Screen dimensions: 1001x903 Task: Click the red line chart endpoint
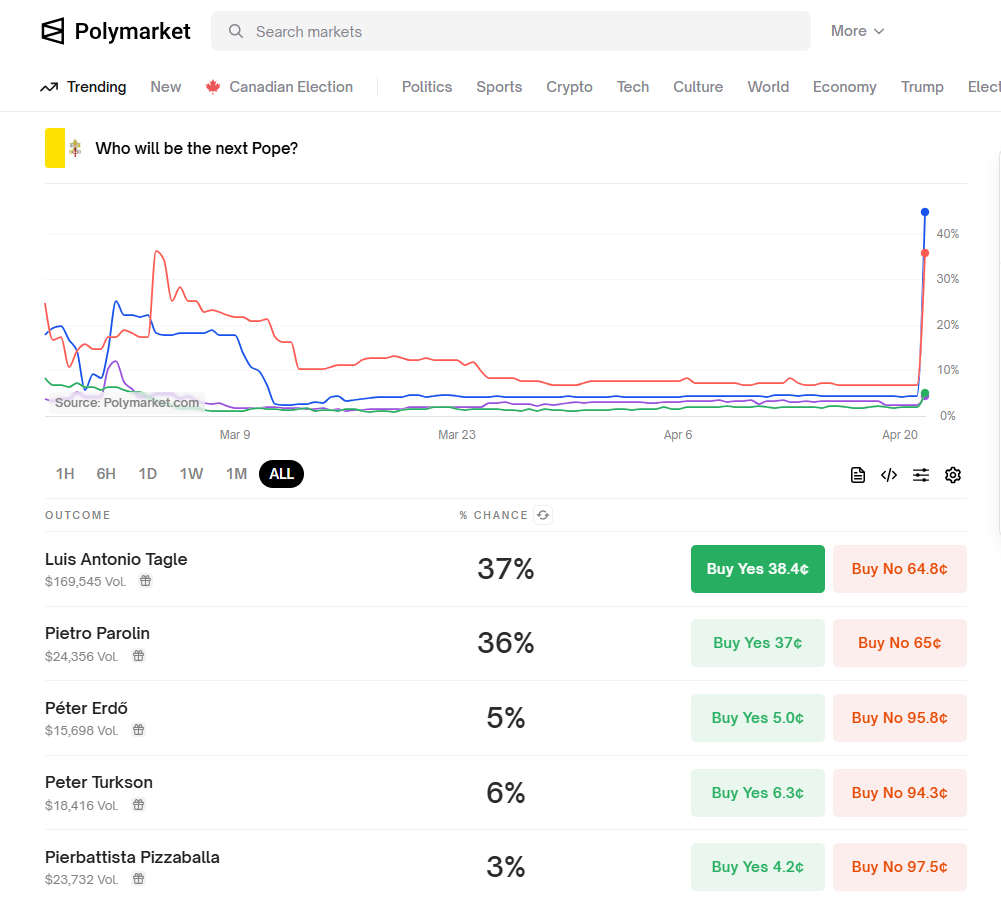point(924,254)
